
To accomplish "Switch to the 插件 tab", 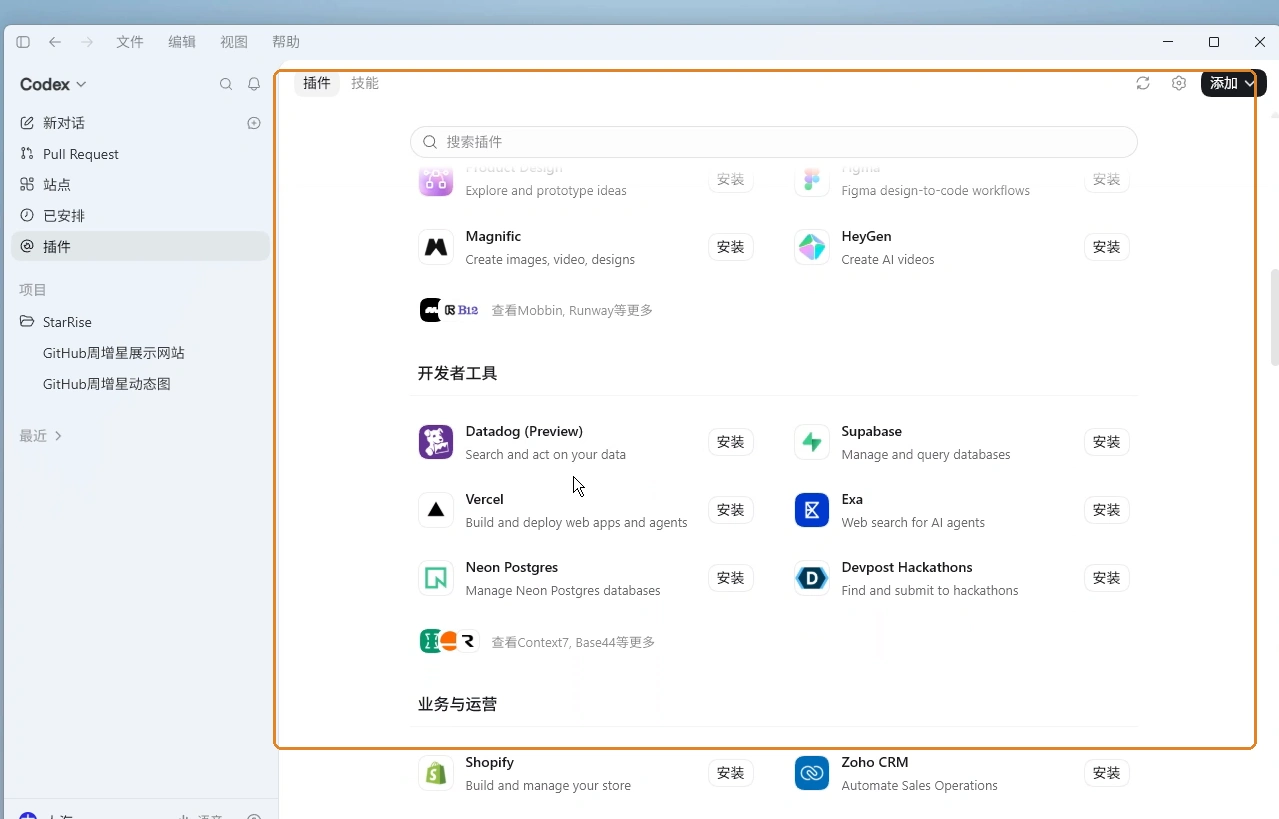I will click(317, 83).
